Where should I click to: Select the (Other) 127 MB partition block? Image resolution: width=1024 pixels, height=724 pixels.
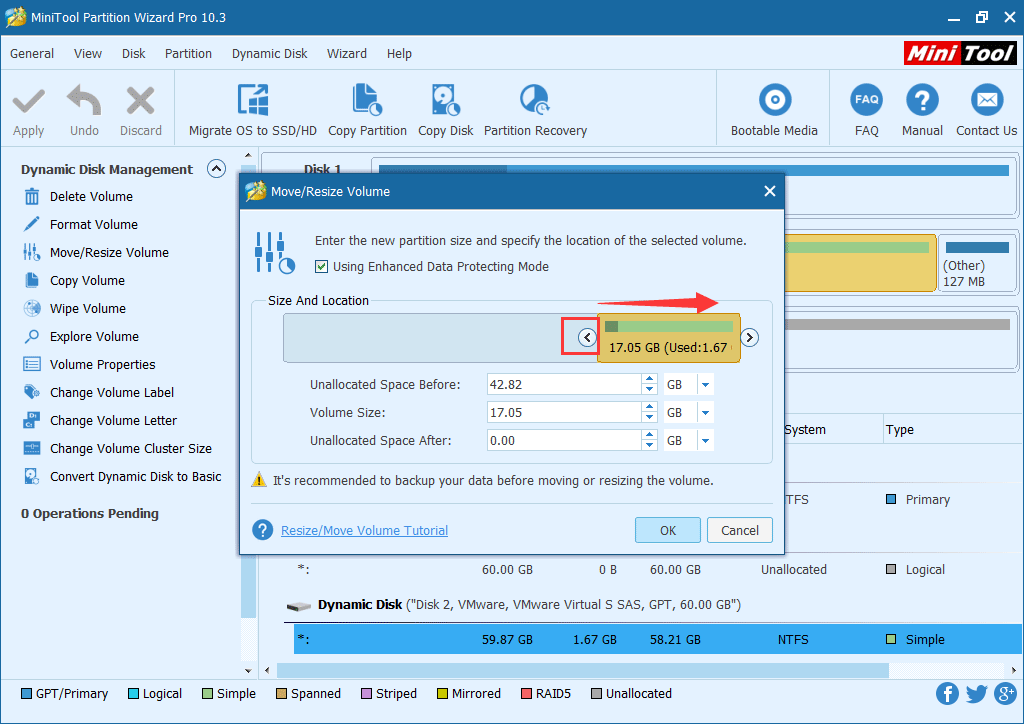(x=977, y=263)
